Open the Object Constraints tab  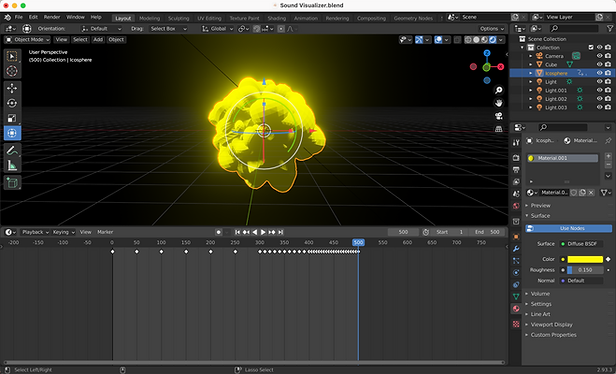516,285
